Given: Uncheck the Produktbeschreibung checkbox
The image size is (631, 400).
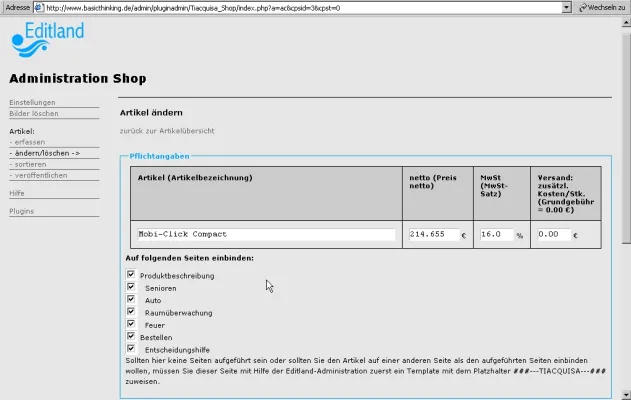Looking at the screenshot, I should (131, 274).
